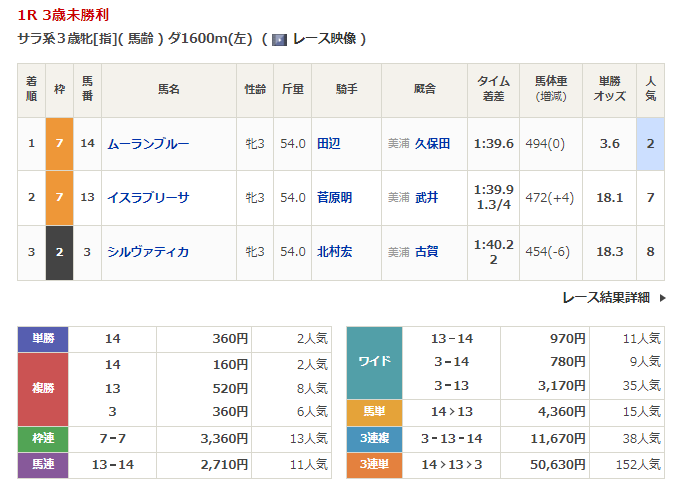
Task: Open trainer 古賀 profile
Action: 426,252
